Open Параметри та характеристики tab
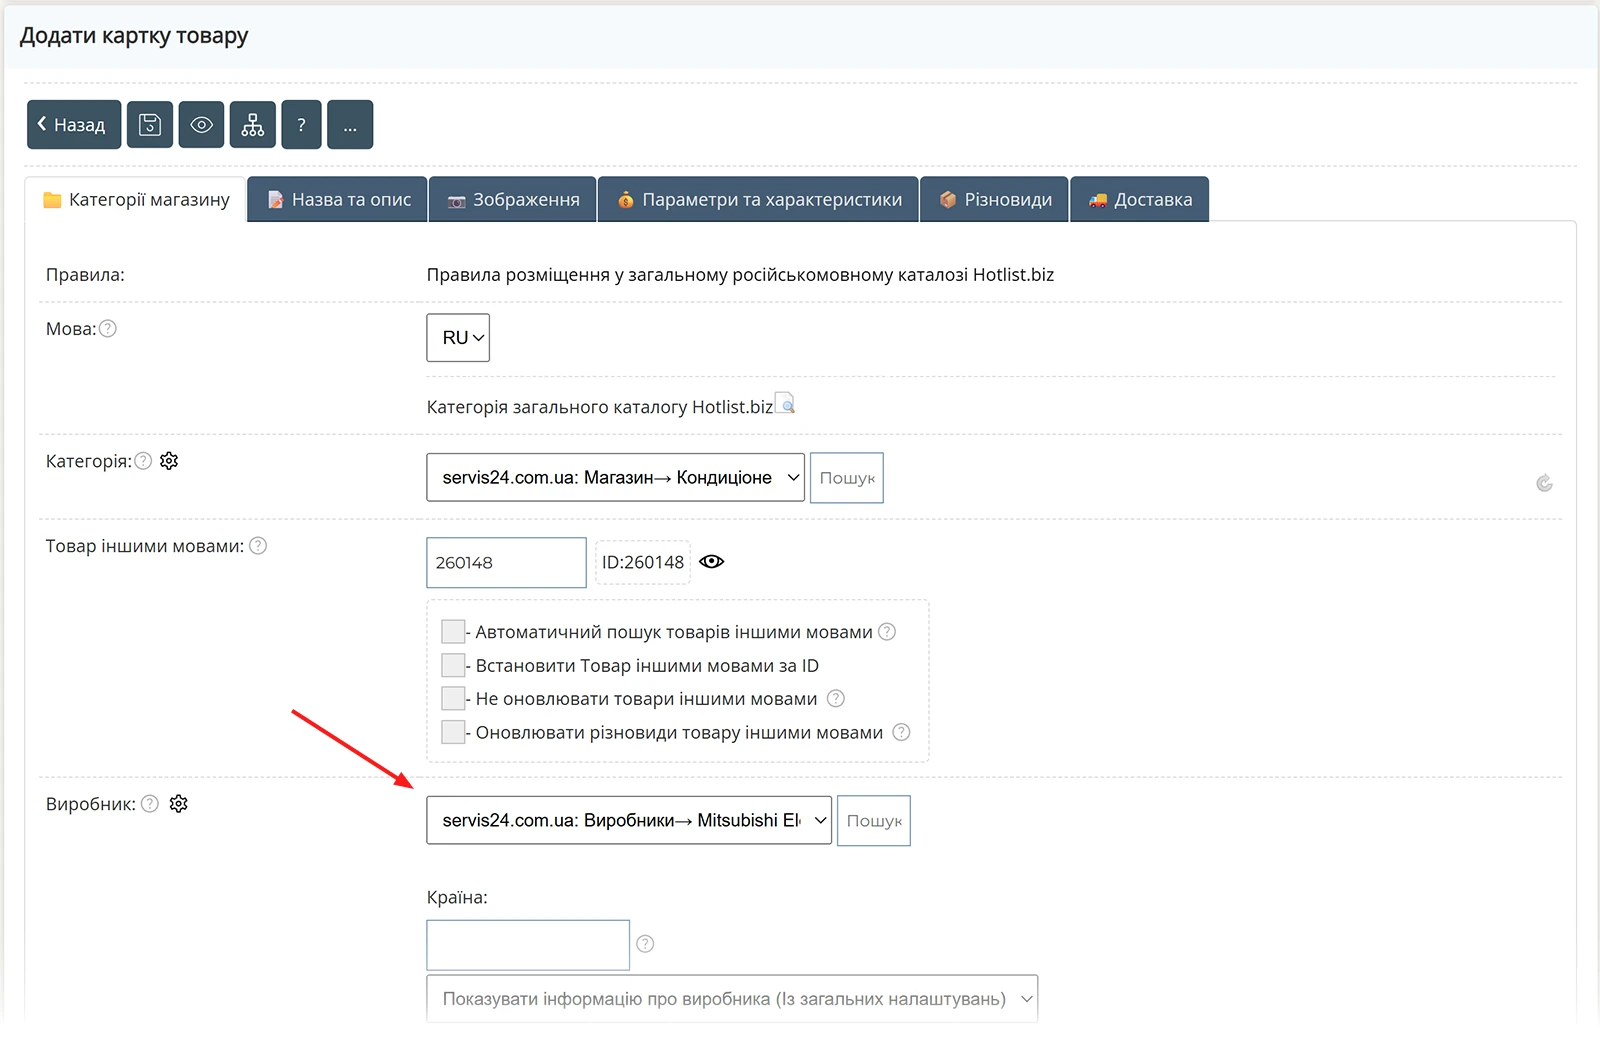The width and height of the screenshot is (1600, 1046). tap(759, 200)
